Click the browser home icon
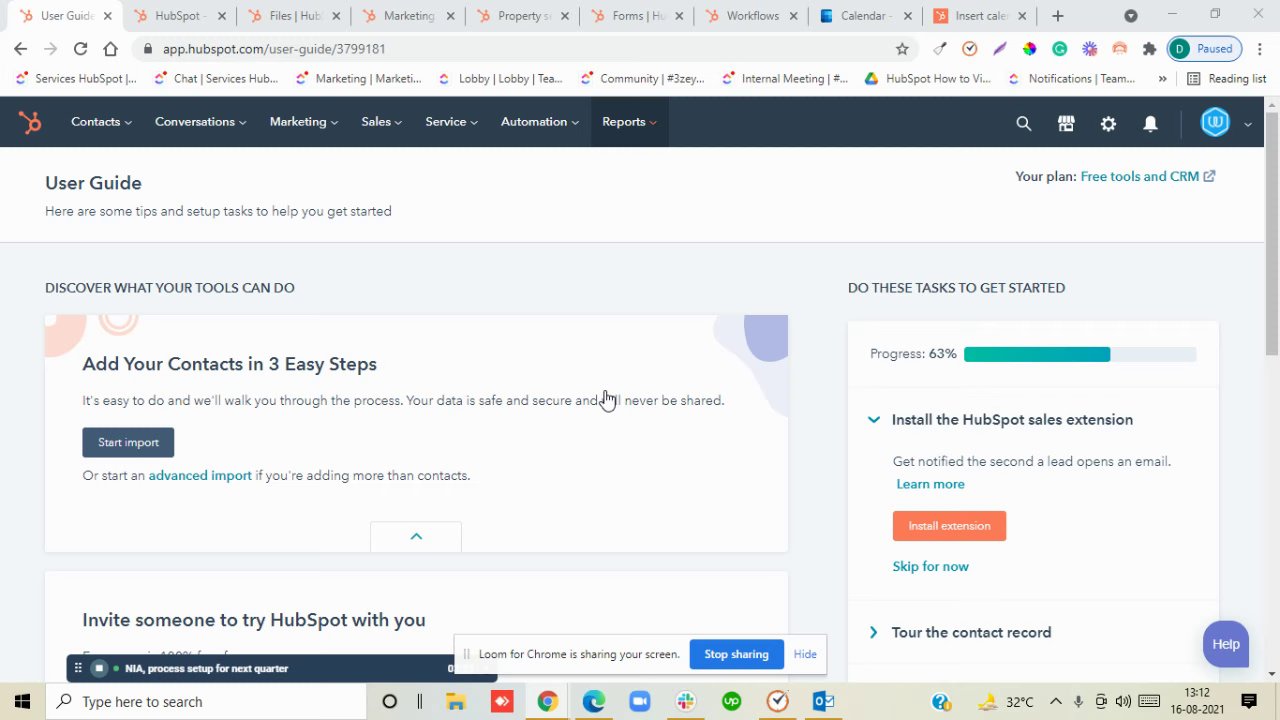Screen dimensions: 1280x720 click(110, 48)
